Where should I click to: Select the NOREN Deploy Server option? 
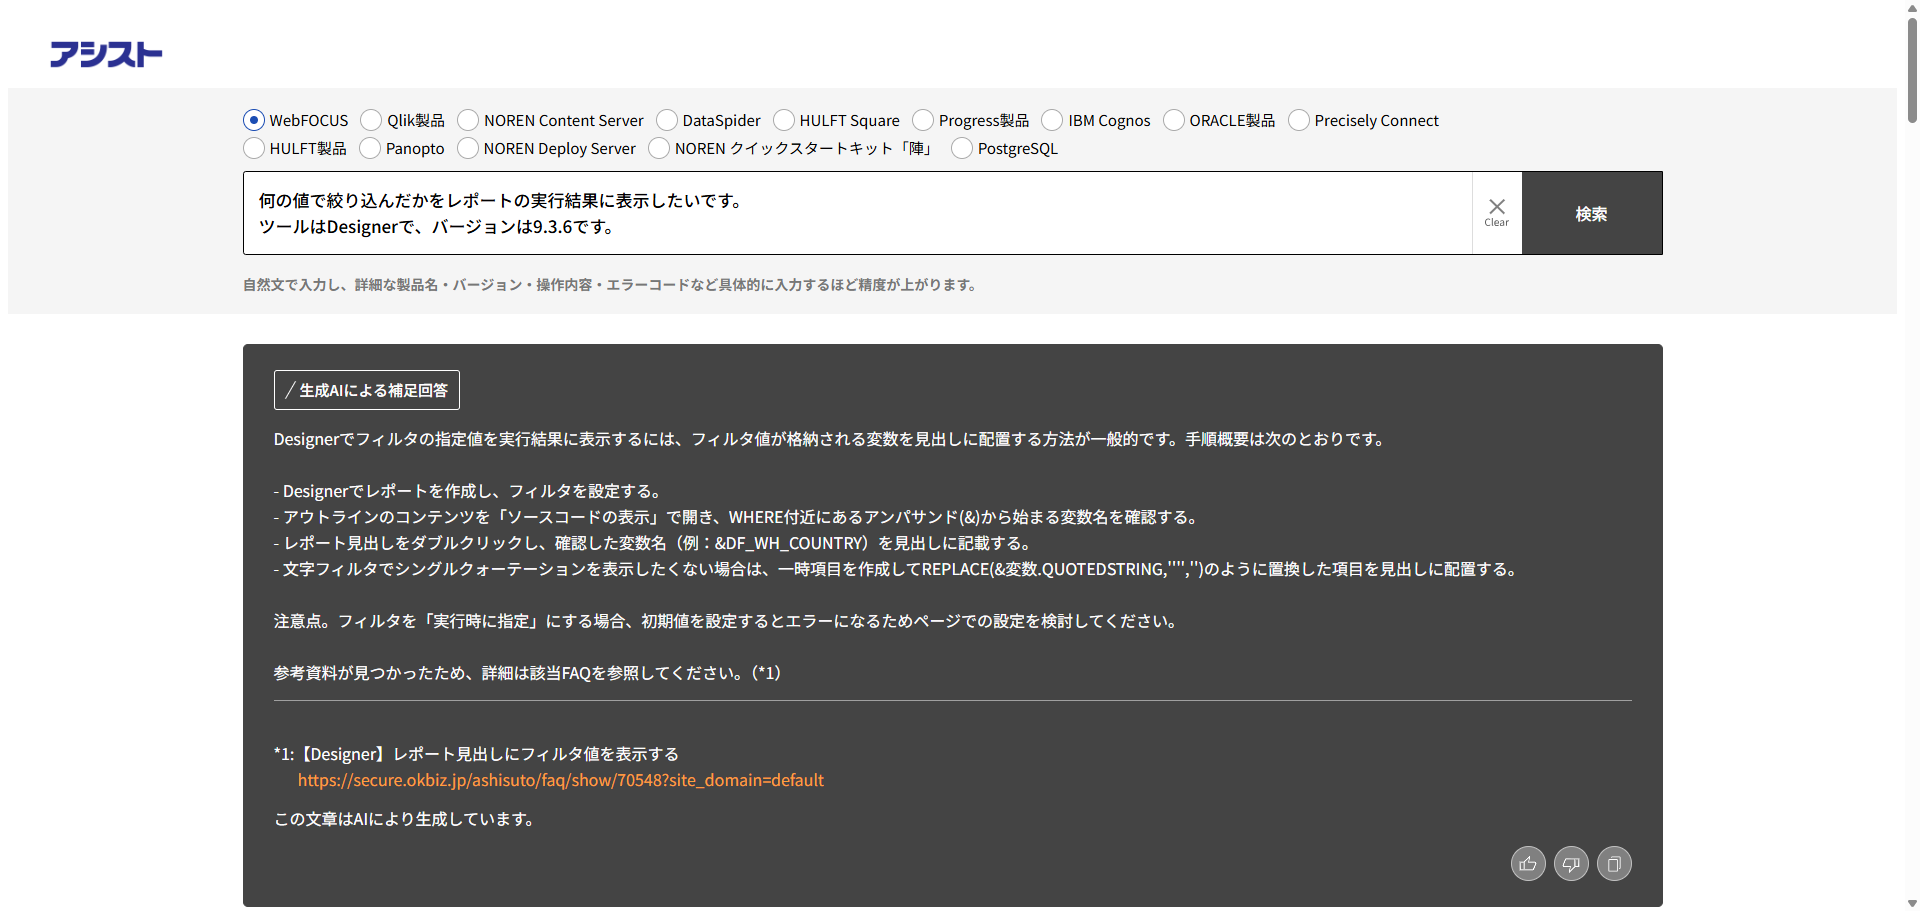[x=468, y=148]
